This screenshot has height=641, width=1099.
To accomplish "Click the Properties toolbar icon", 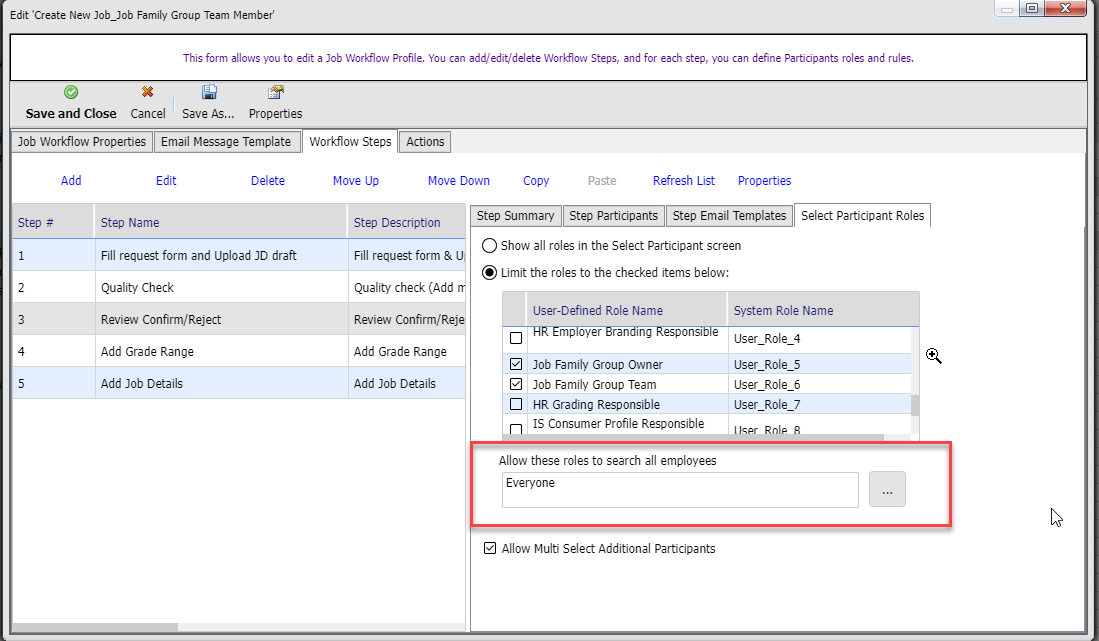I will point(275,92).
